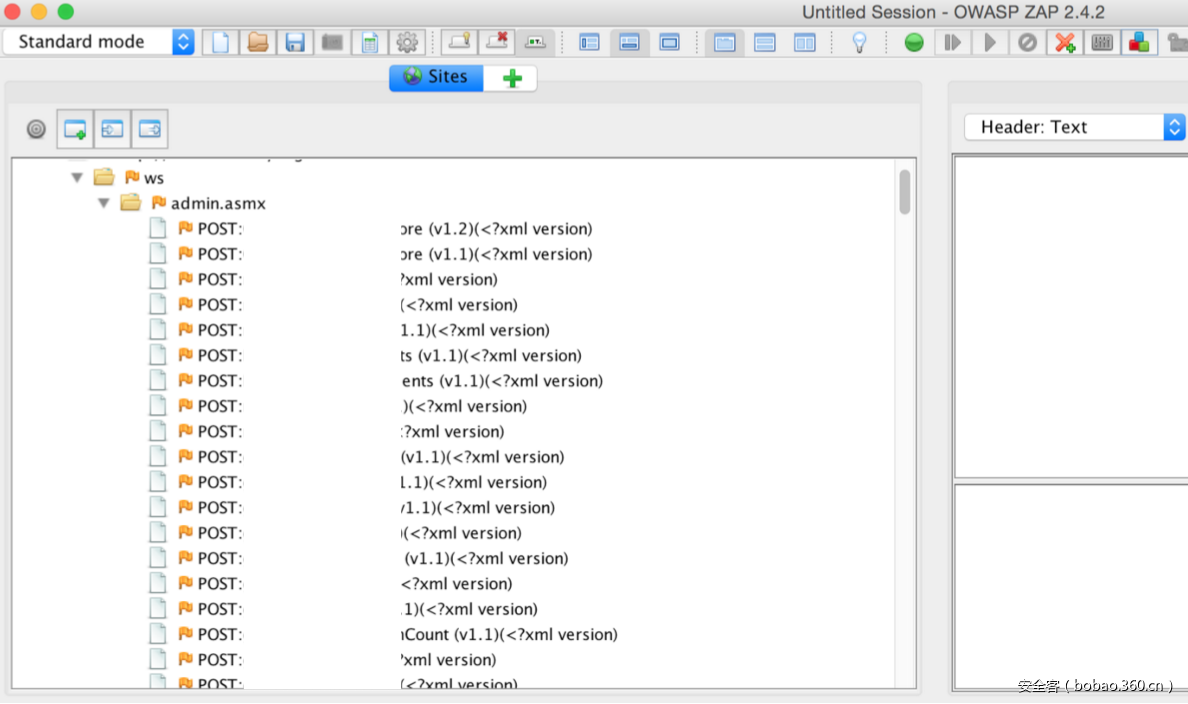Collapse the admin.asmx folder node

point(103,203)
